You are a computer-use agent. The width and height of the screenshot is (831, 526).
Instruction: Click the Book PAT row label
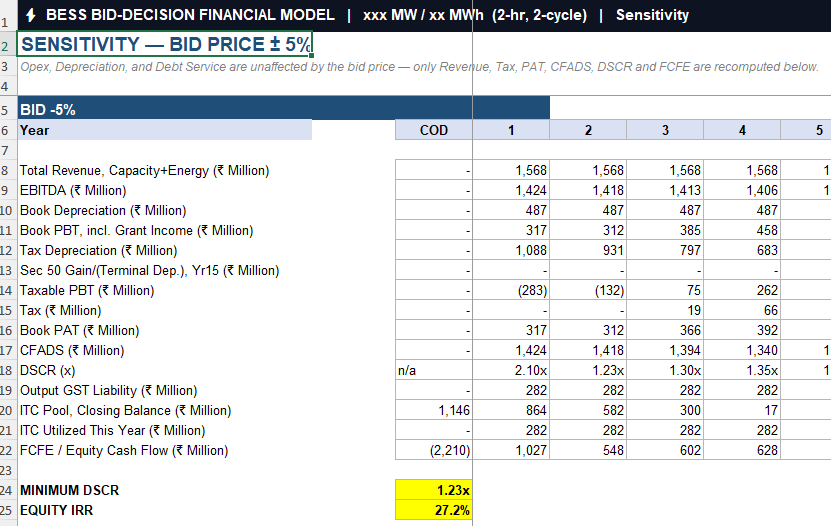pyautogui.click(x=79, y=331)
